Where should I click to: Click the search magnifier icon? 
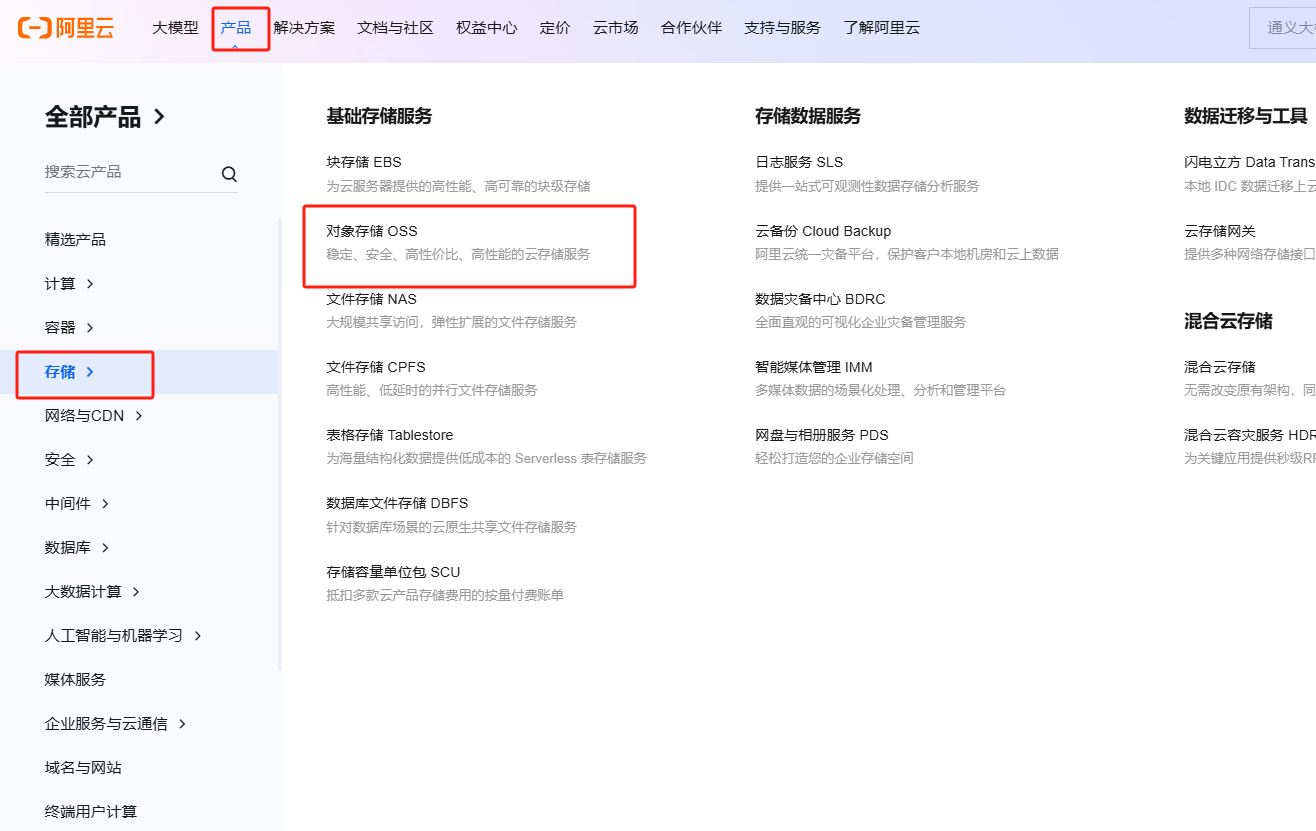[x=229, y=174]
